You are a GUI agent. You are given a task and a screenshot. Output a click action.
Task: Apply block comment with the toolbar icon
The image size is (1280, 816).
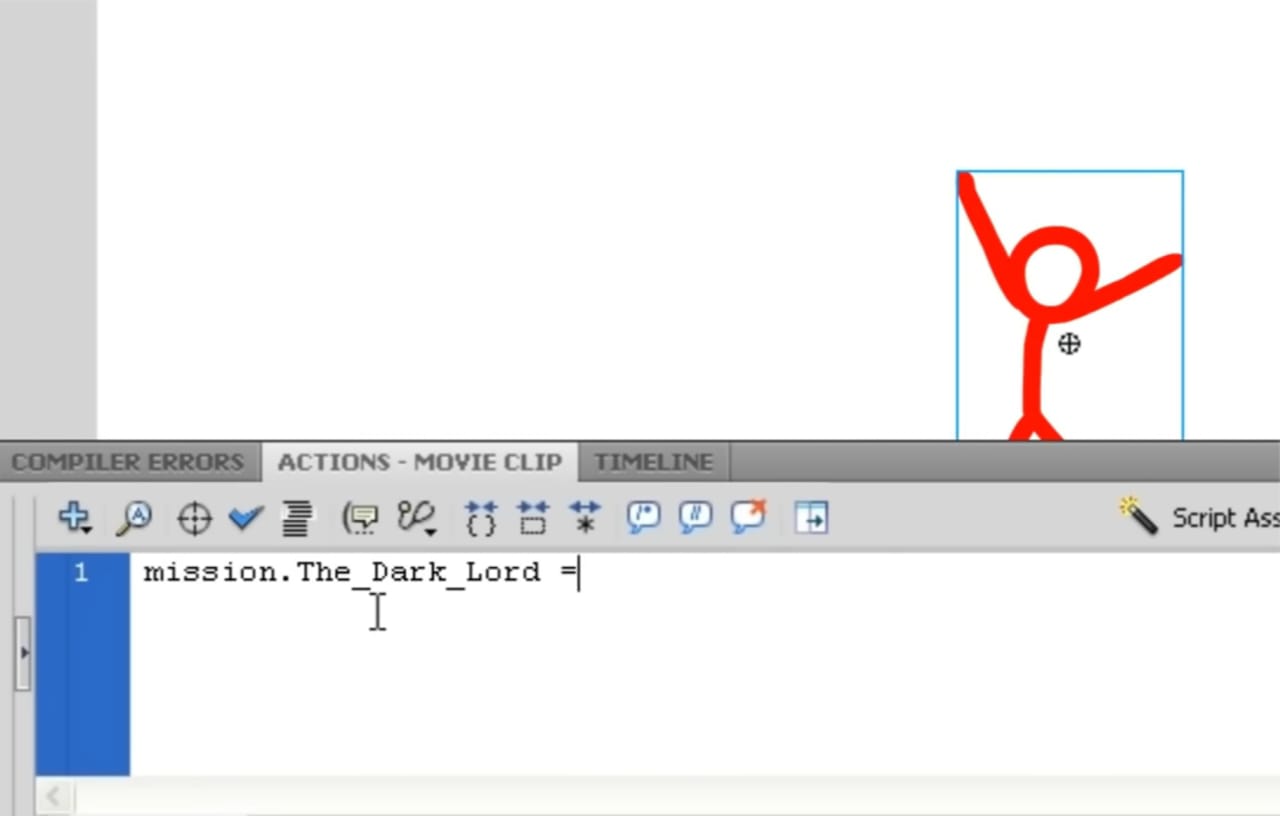coord(643,518)
